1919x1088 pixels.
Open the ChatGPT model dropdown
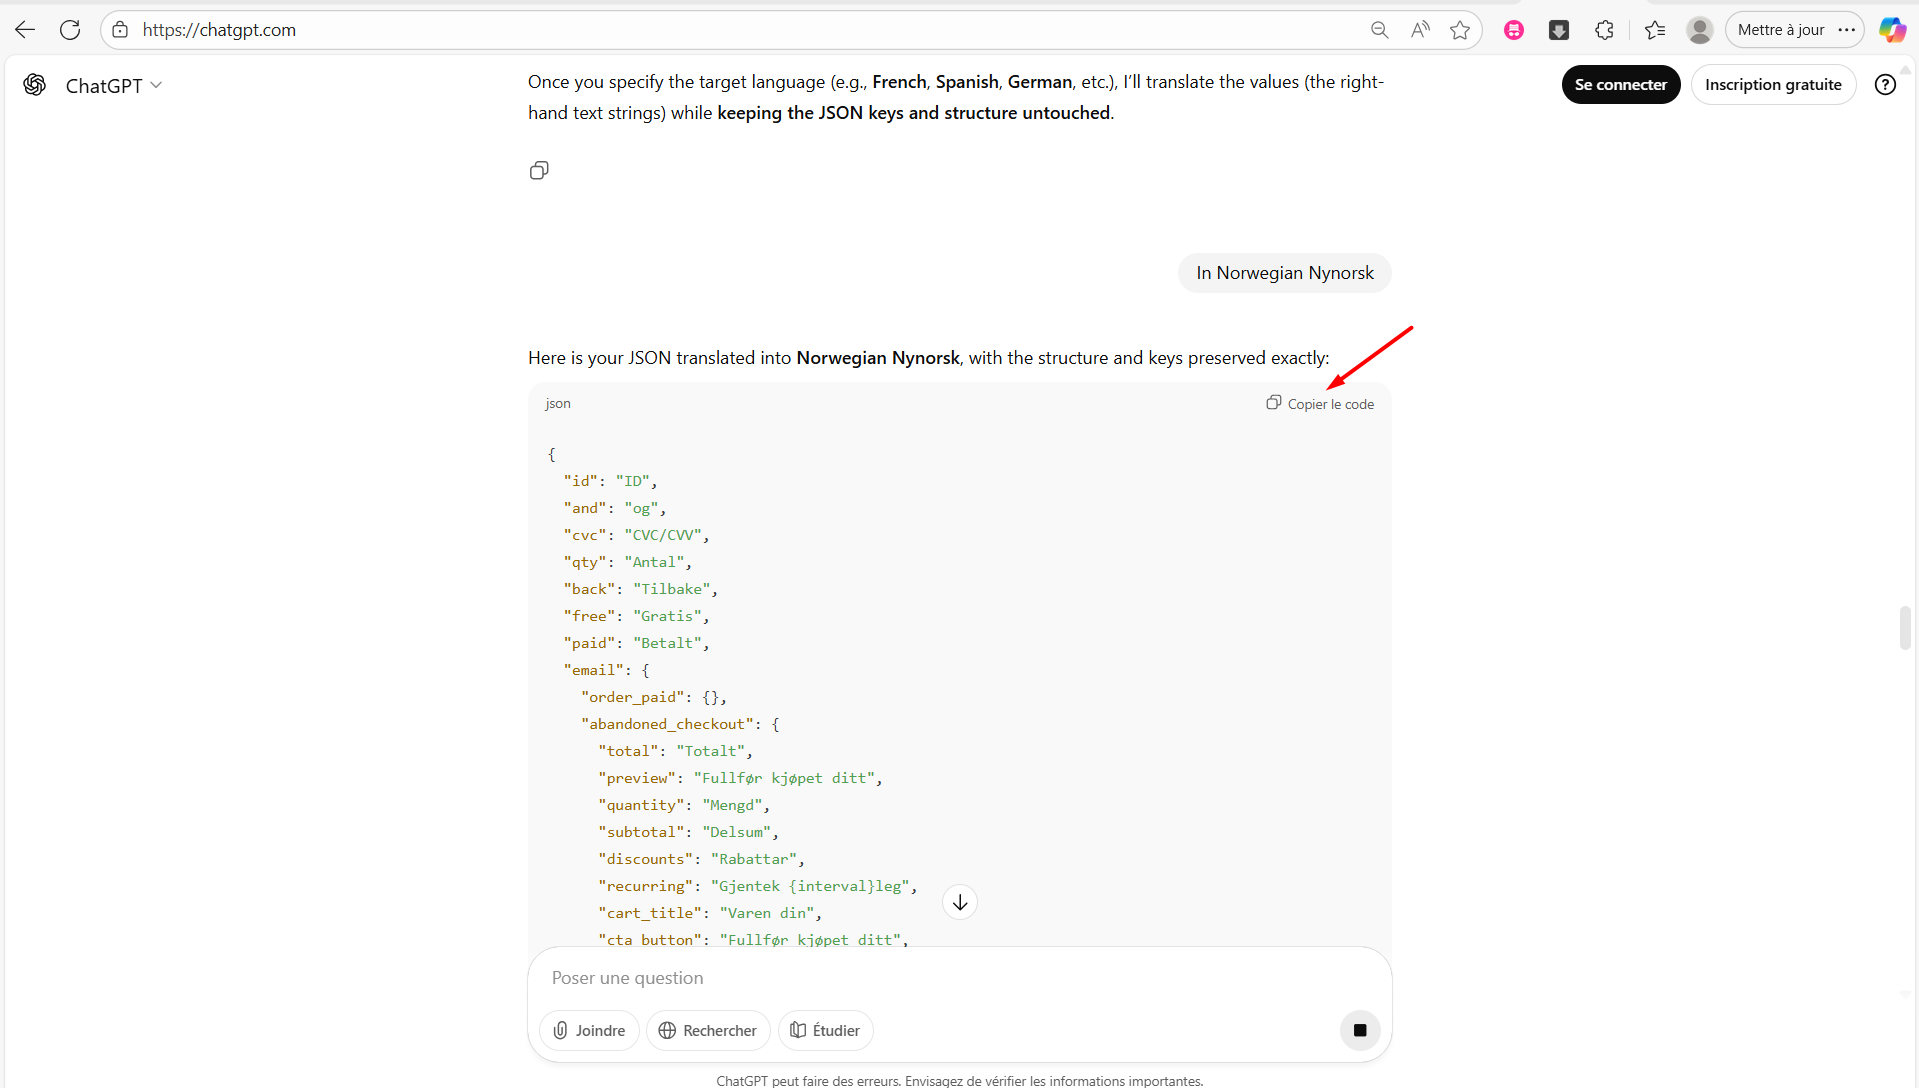pos(113,86)
